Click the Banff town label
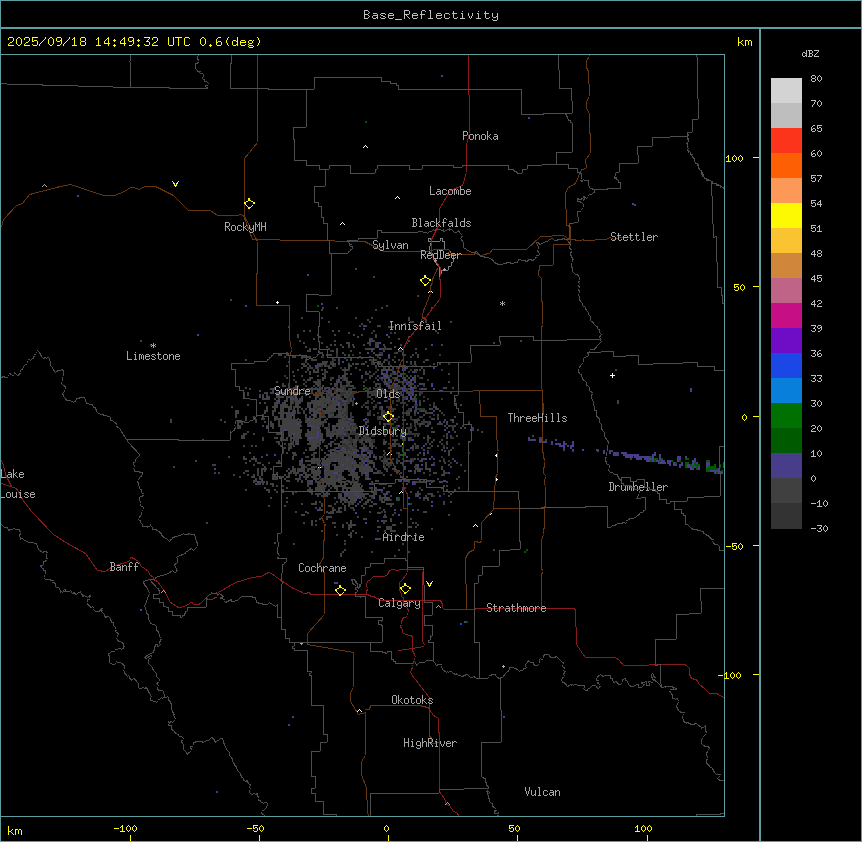Viewport: 862px width, 842px height. (124, 567)
